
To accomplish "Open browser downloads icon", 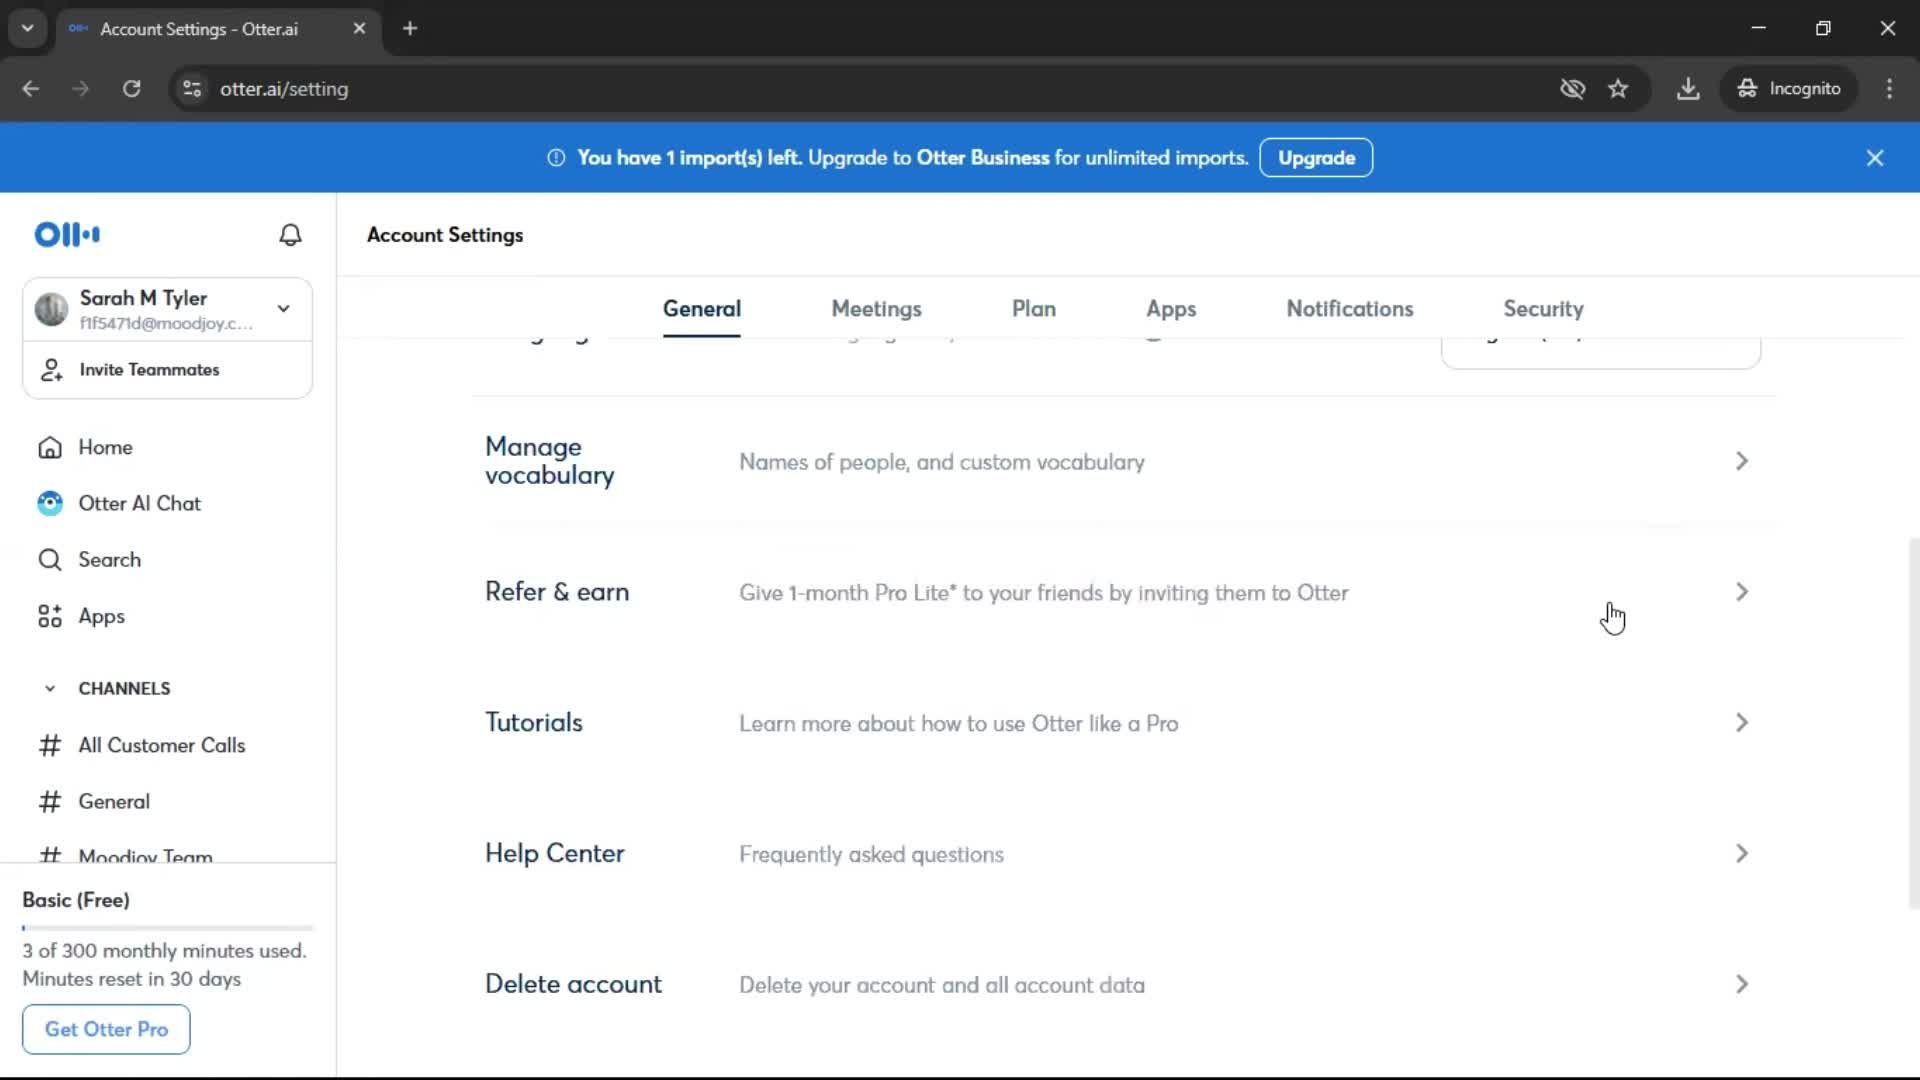I will (x=1688, y=89).
